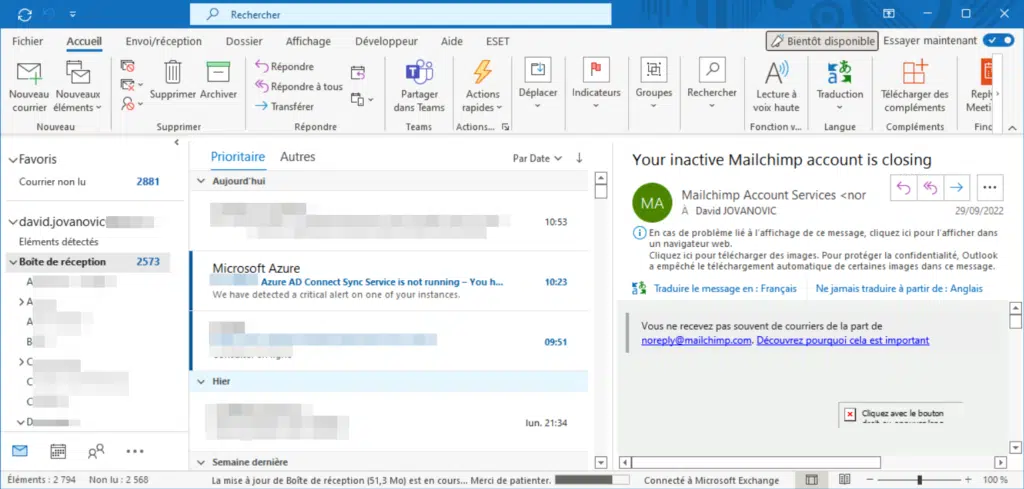Click Découvrez pourquoi cela est important link
1024x489 pixels.
842,340
